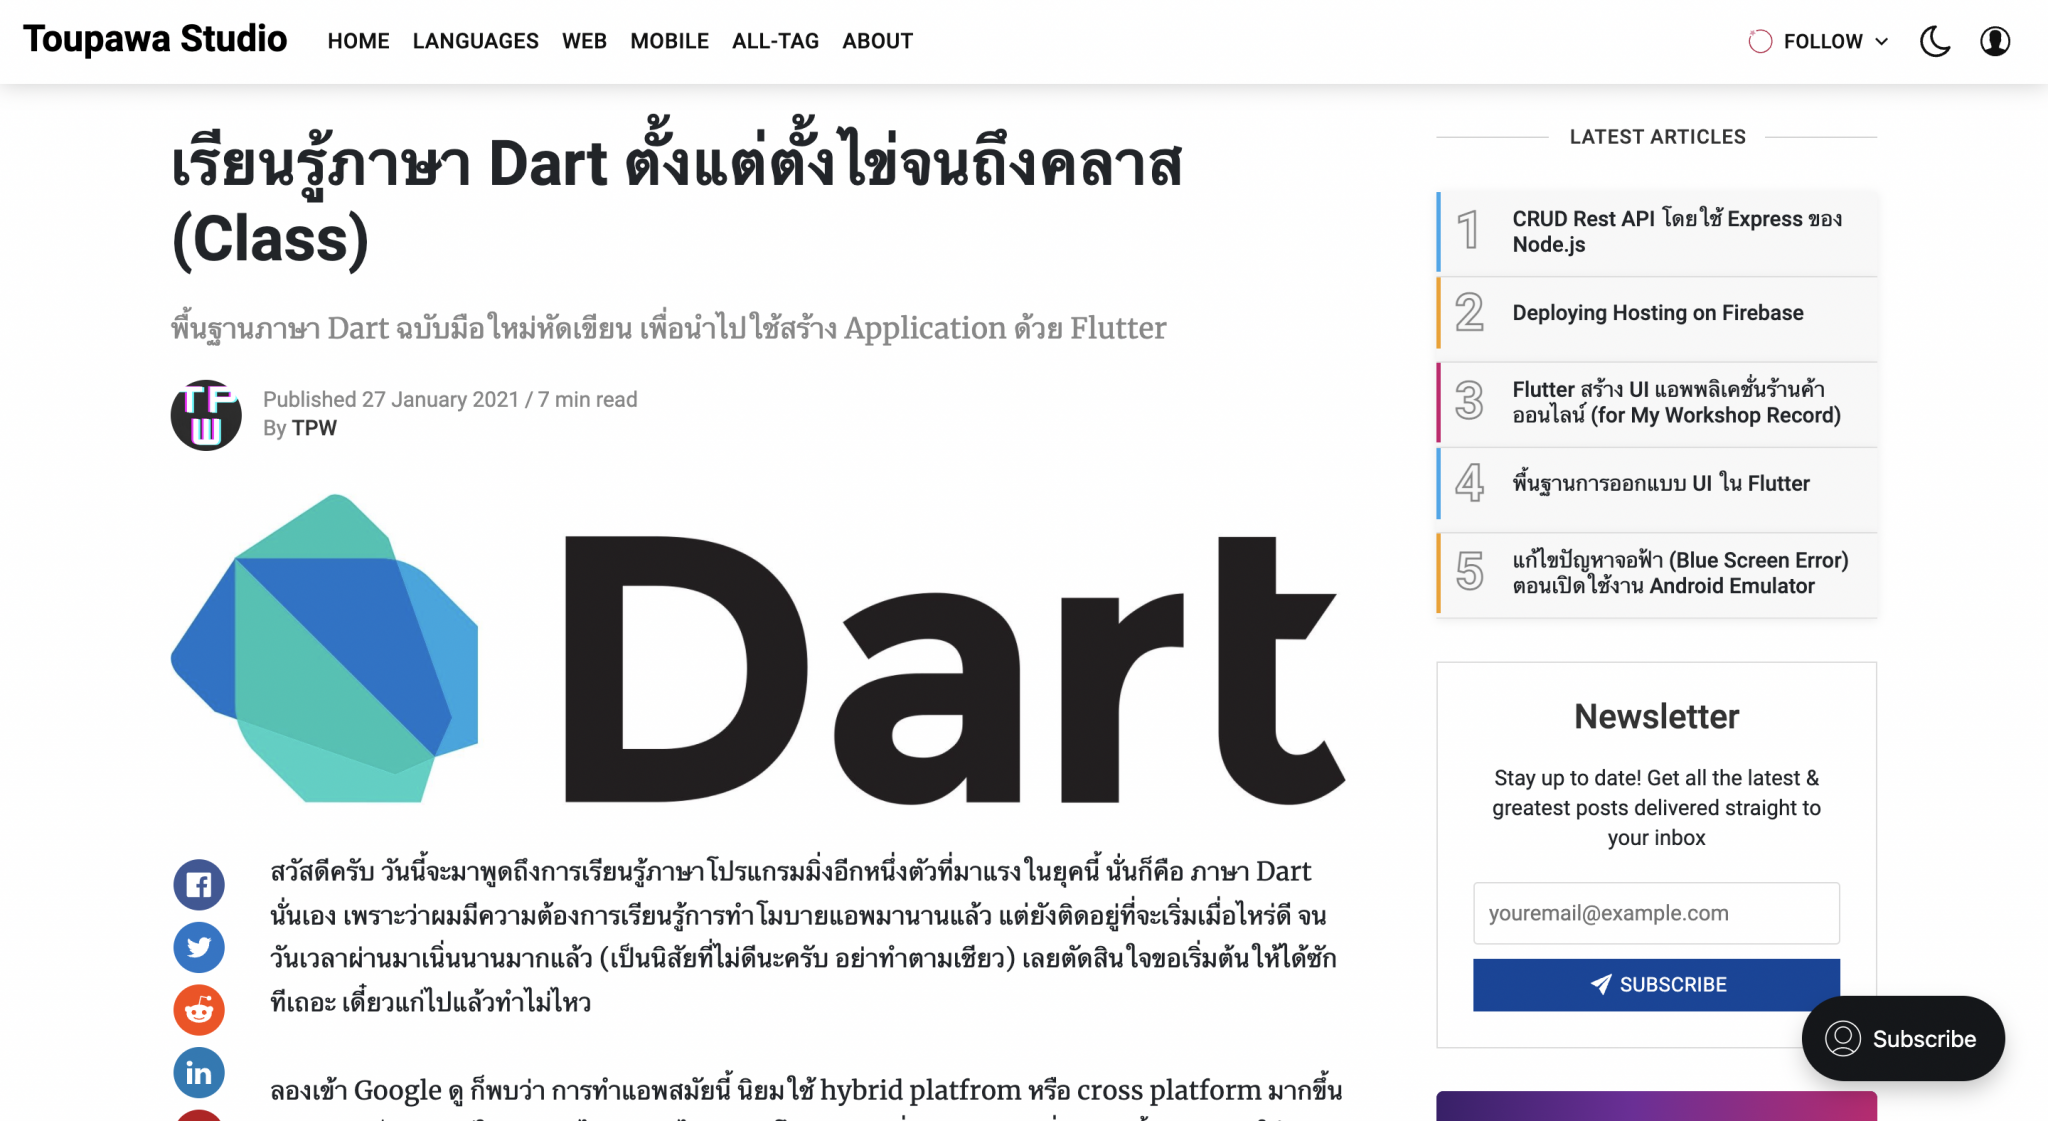Open Web menu
This screenshot has width=2048, height=1121.
584,41
